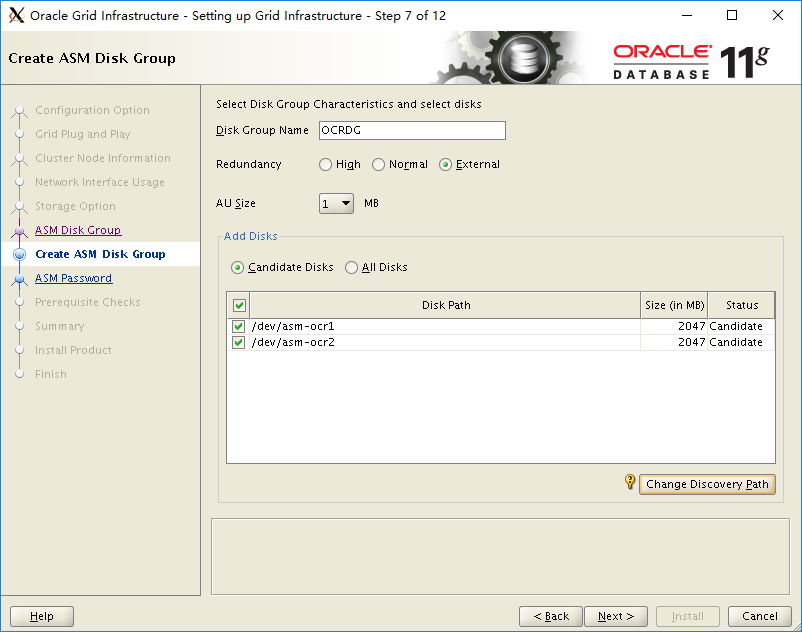Minimize the installer window
802x632 pixels.
[x=687, y=15]
